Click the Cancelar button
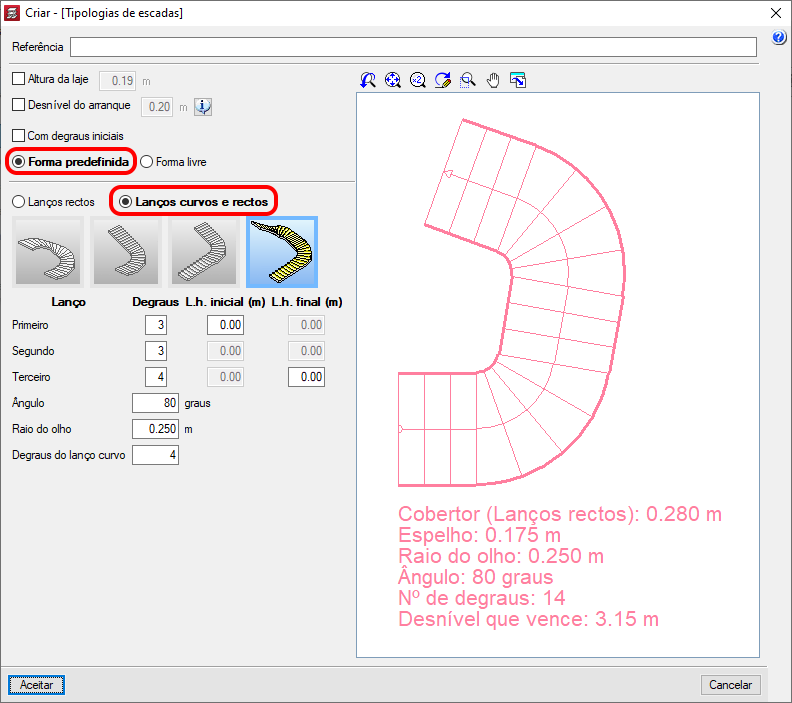Screen dimensions: 792x703 click(730, 685)
